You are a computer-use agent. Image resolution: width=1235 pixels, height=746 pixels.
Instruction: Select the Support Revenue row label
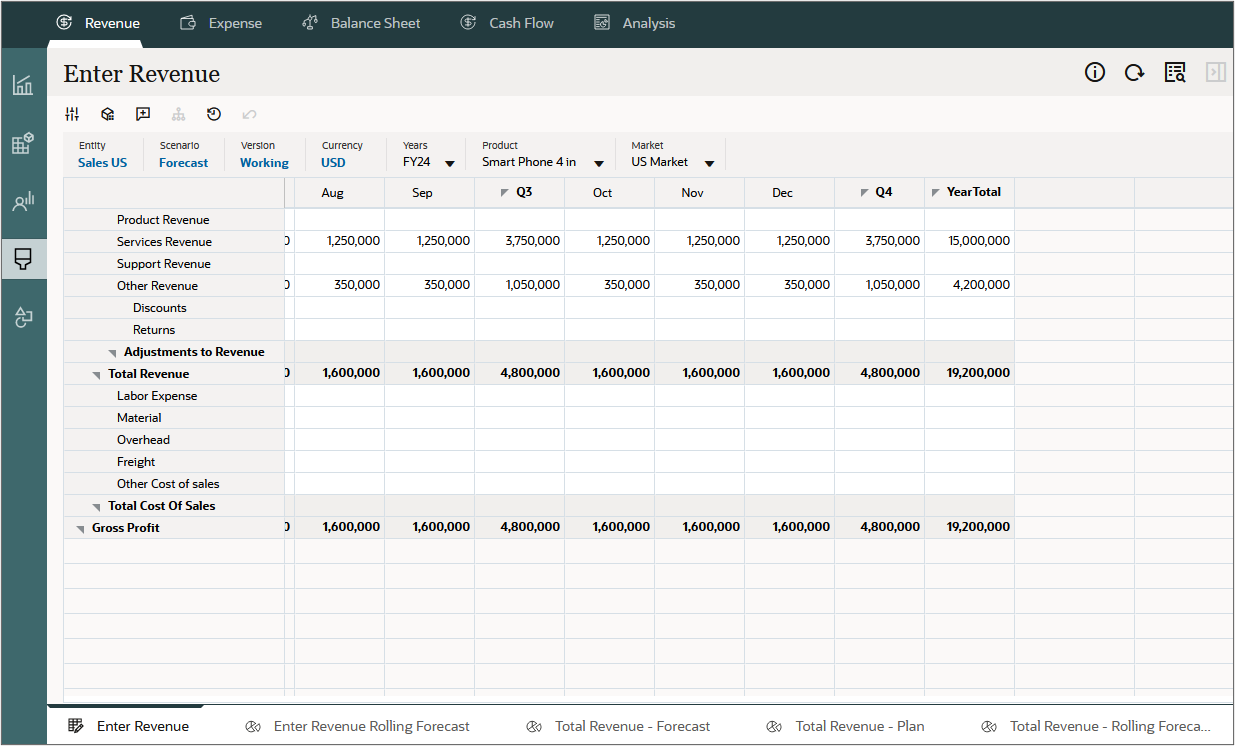point(163,263)
